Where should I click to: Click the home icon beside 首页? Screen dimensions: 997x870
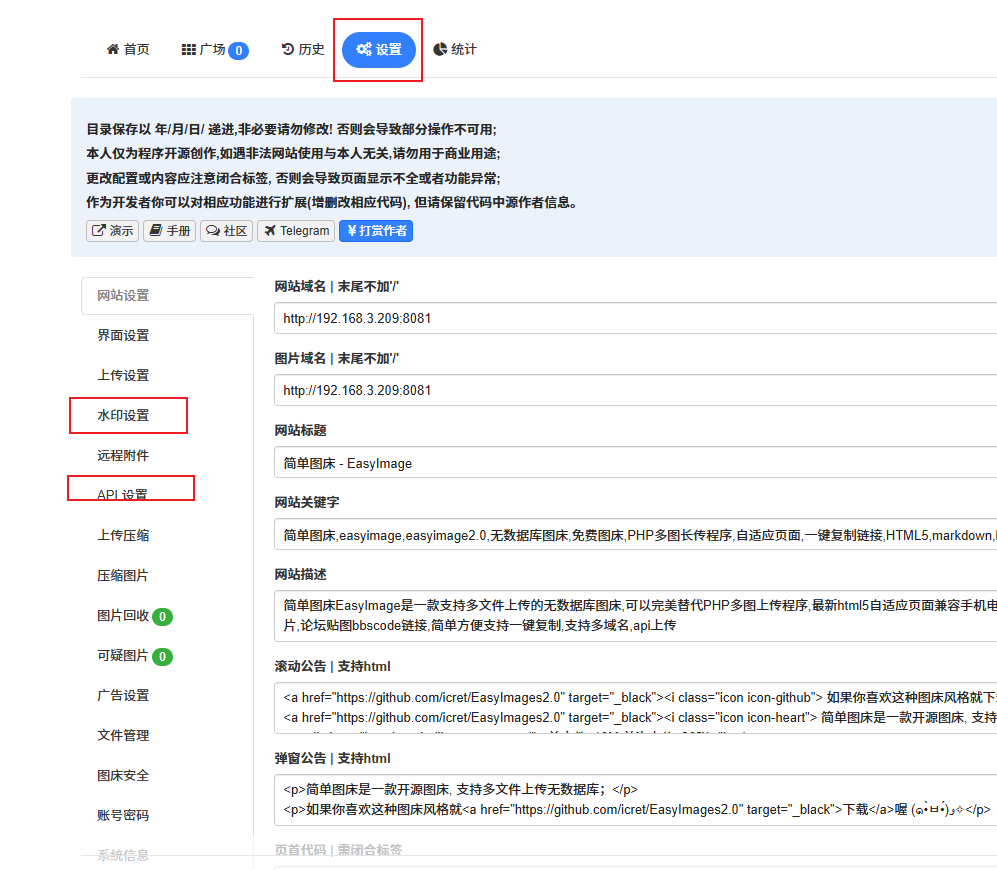pyautogui.click(x=113, y=49)
